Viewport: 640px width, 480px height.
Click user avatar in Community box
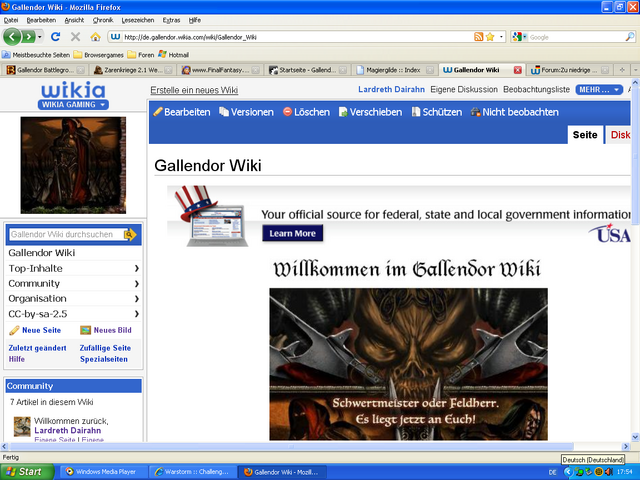coord(22,427)
